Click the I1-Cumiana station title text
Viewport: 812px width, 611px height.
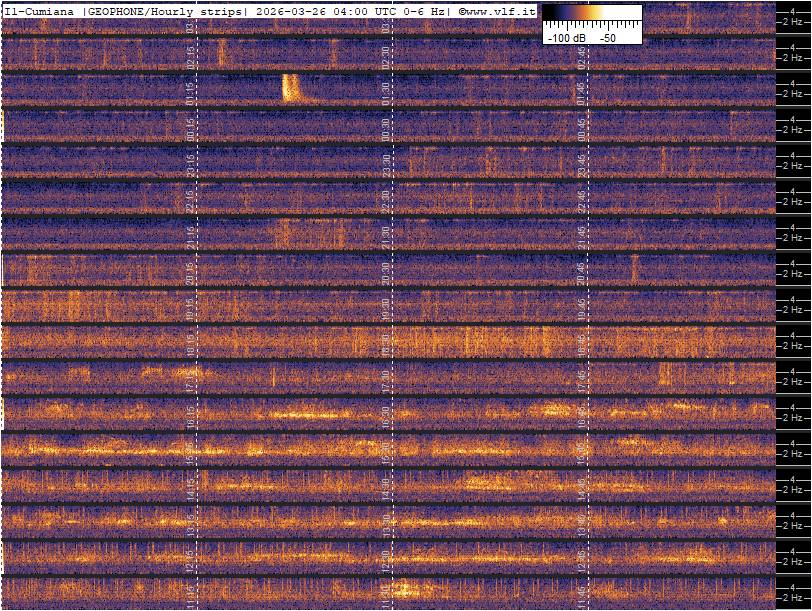point(39,10)
